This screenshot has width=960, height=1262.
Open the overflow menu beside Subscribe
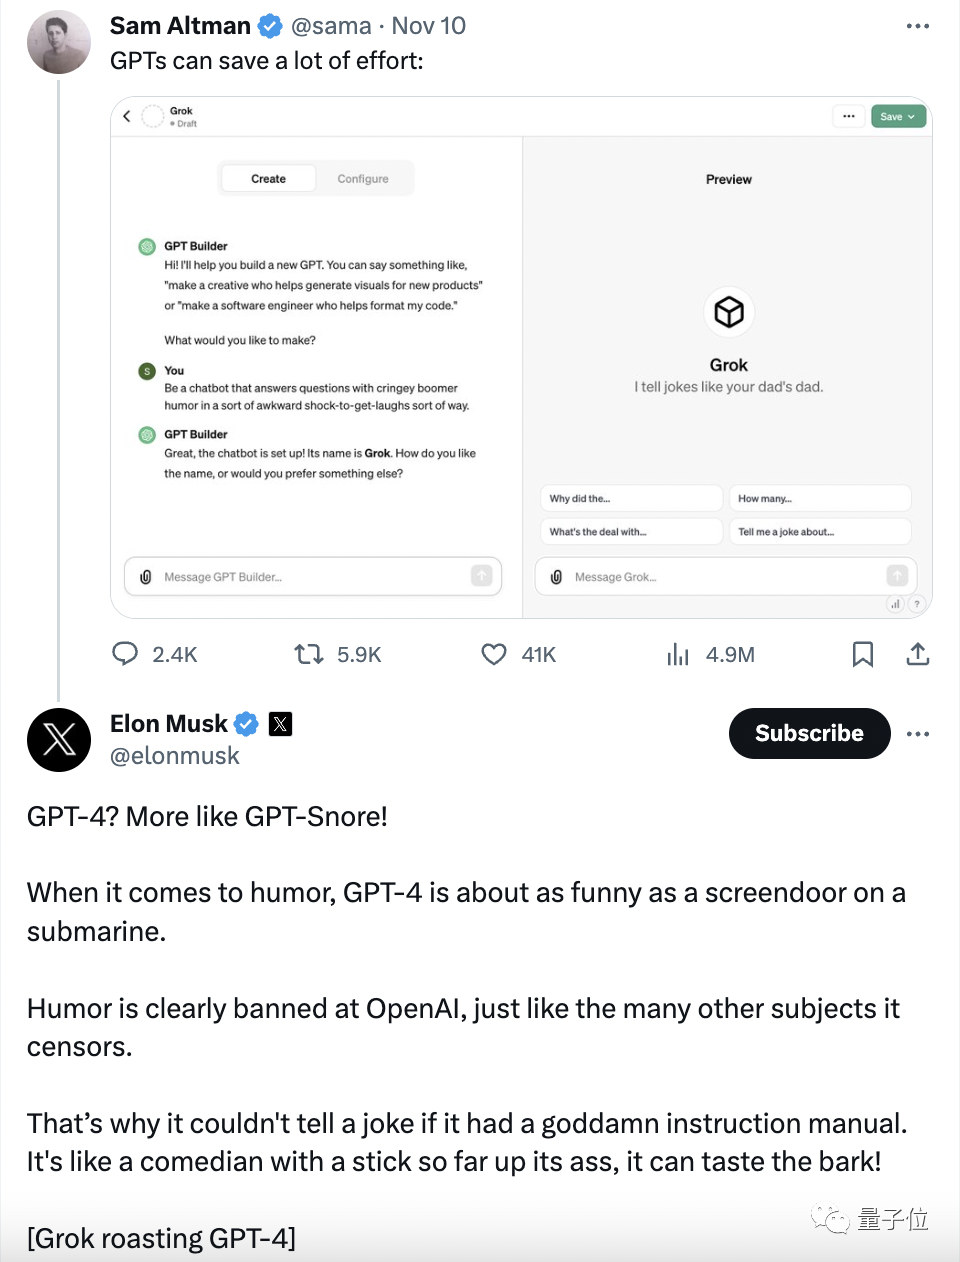coord(918,733)
